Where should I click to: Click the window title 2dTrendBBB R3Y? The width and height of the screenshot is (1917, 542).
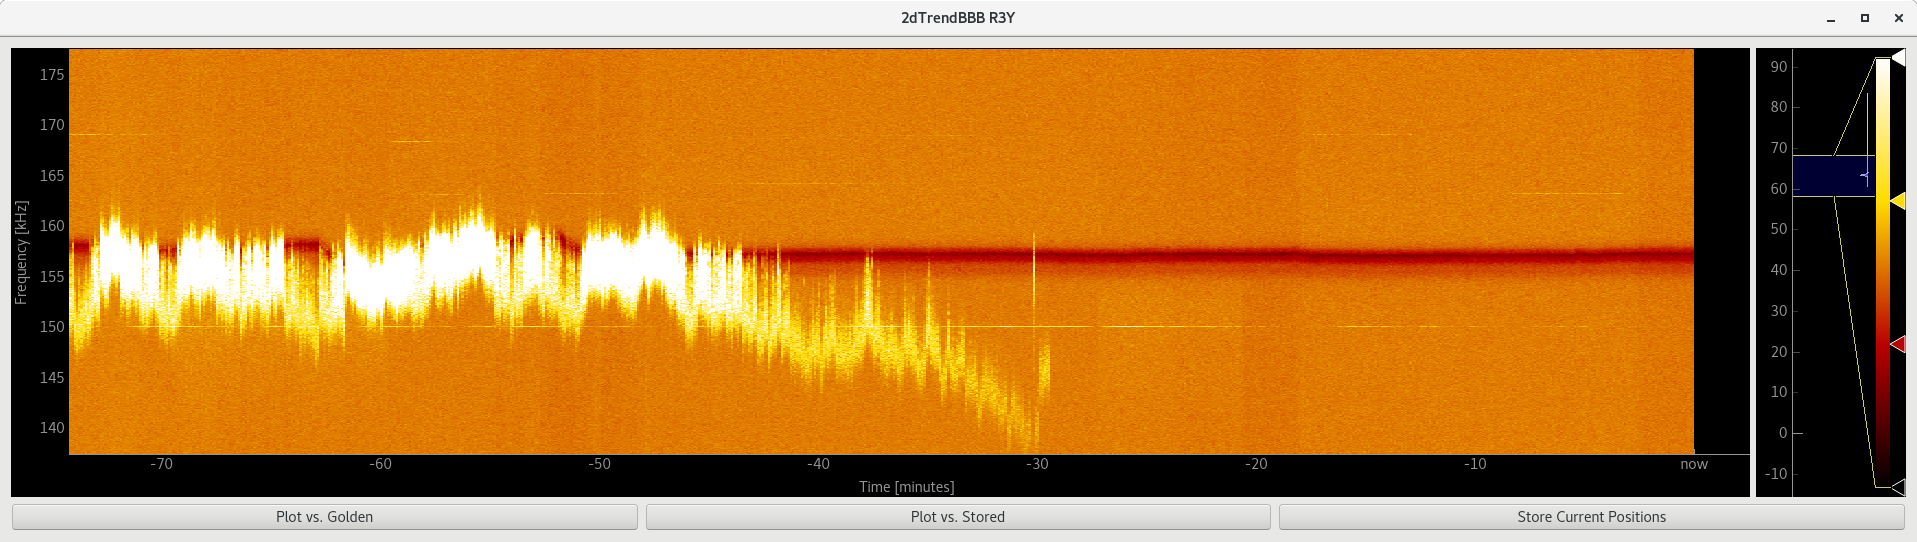pos(957,18)
